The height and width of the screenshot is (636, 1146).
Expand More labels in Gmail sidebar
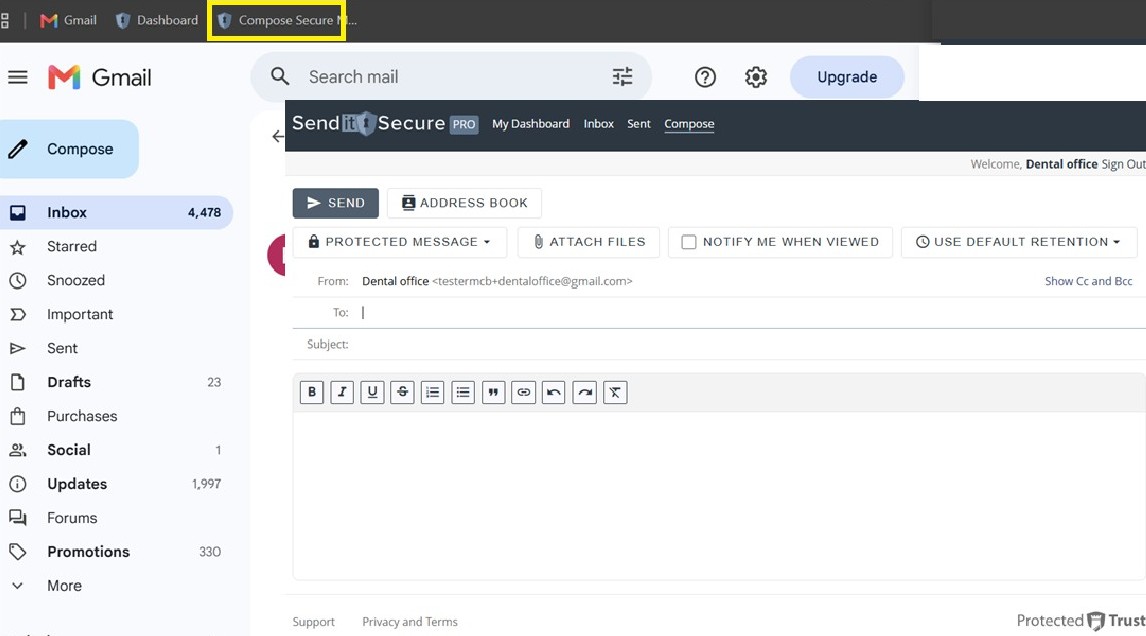pyautogui.click(x=64, y=586)
